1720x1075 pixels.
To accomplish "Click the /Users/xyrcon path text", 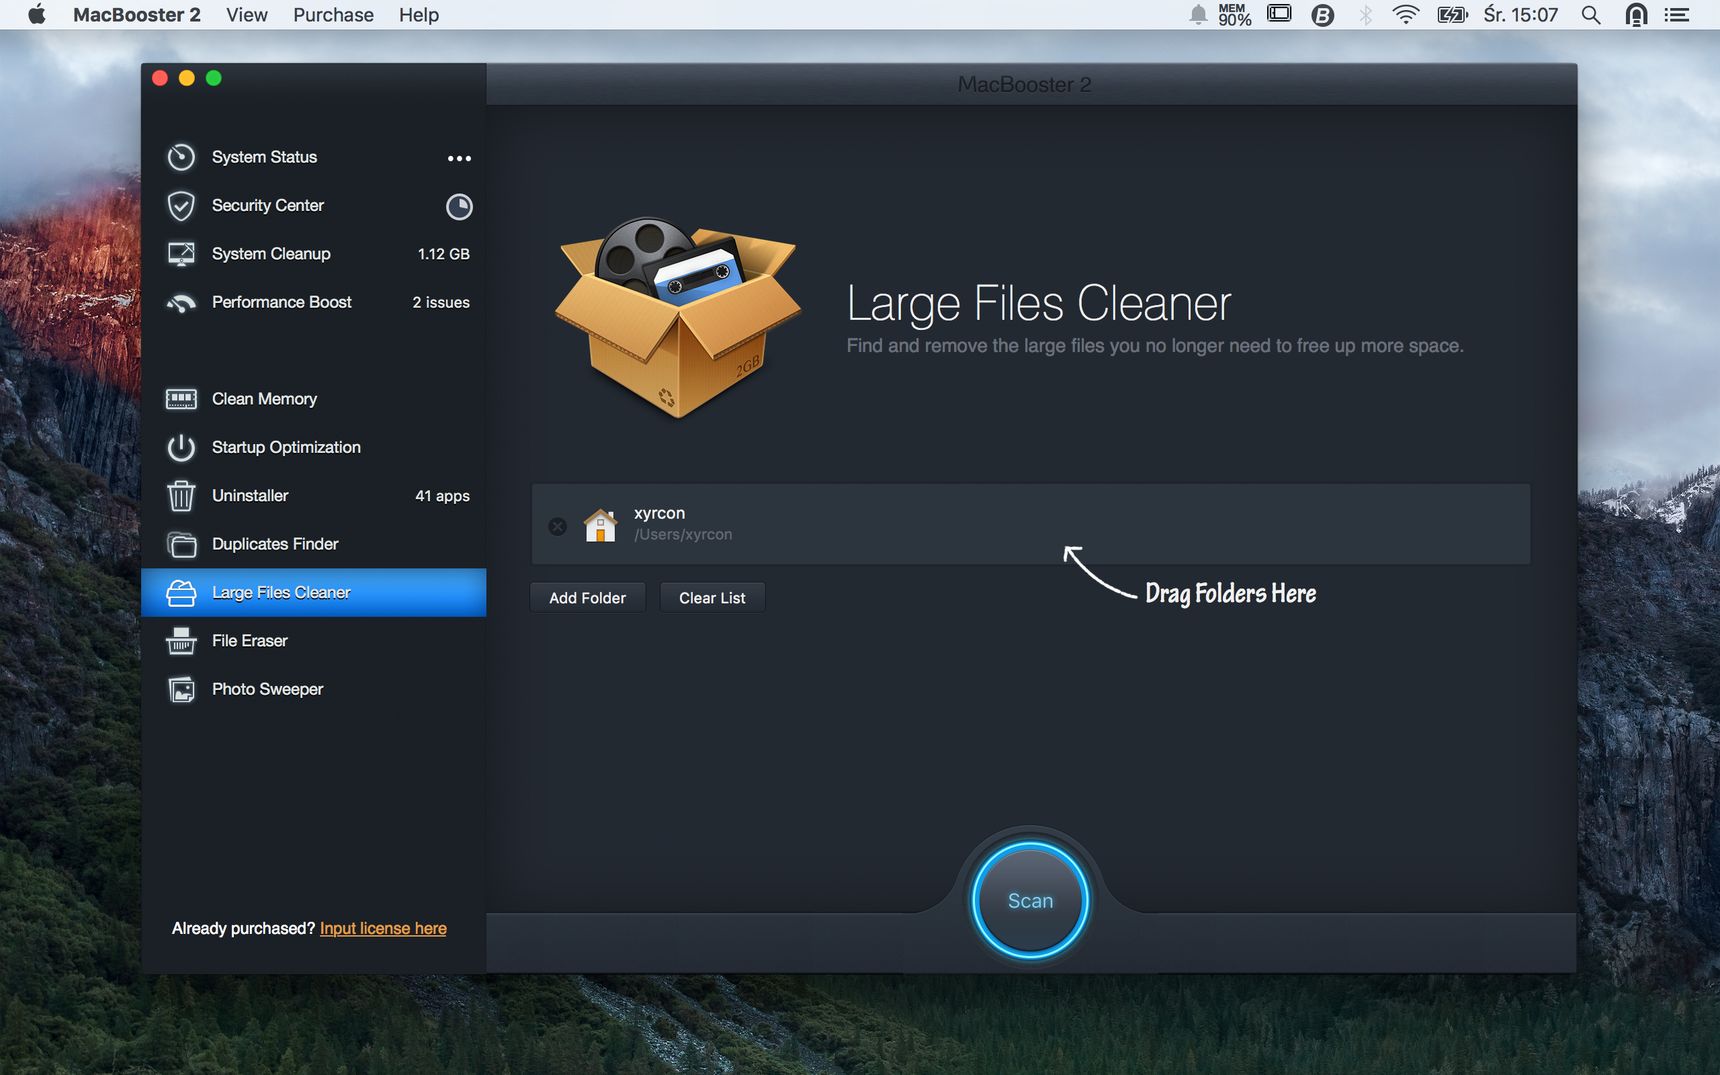I will (x=683, y=535).
